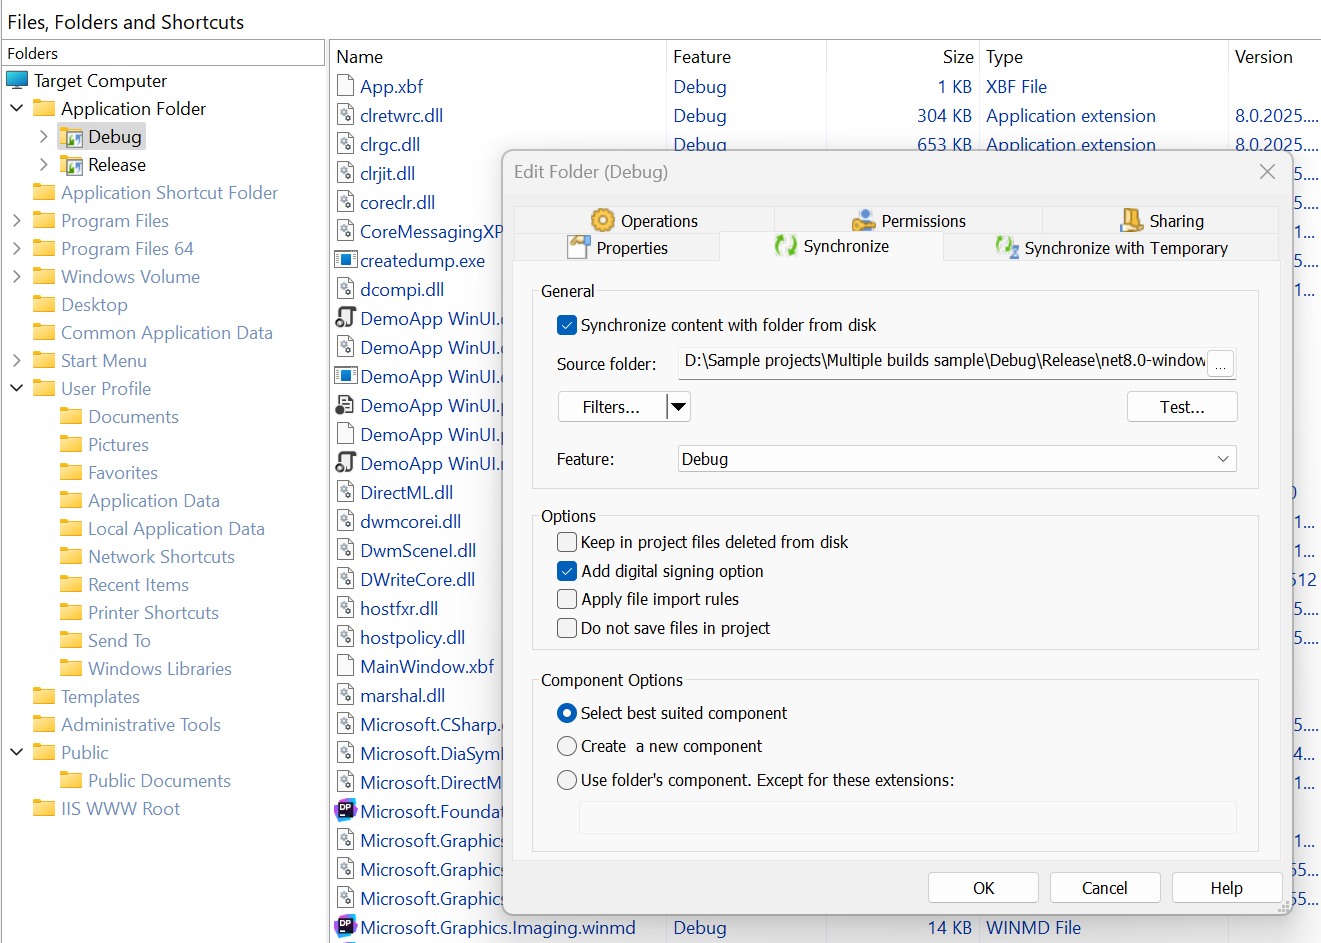
Task: Click the Microsoft.CSharp file icon
Action: pos(345,724)
